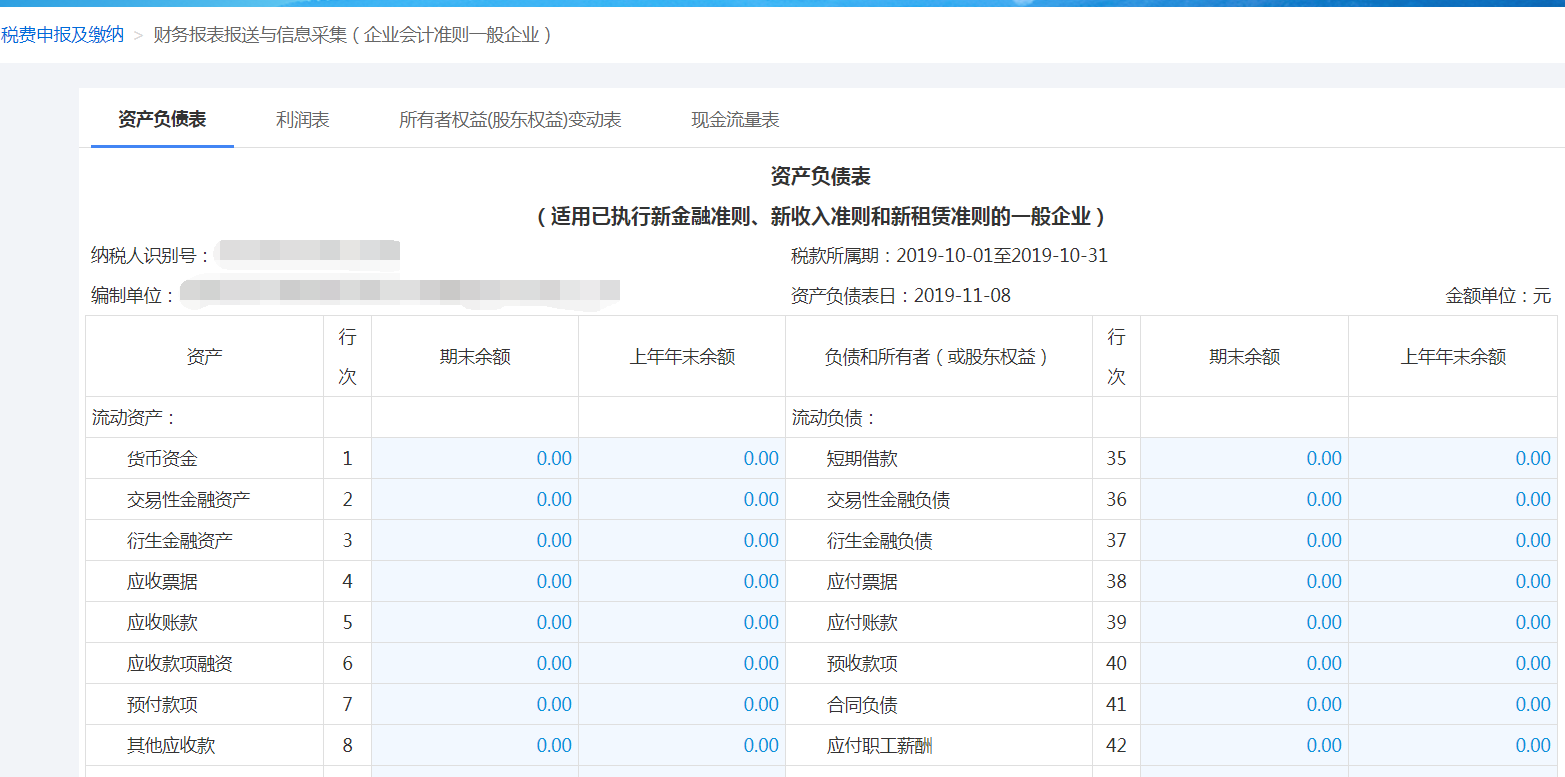Screen dimensions: 1565x777
Task: Edit 合同负债 期末余额 field
Action: tap(1244, 704)
